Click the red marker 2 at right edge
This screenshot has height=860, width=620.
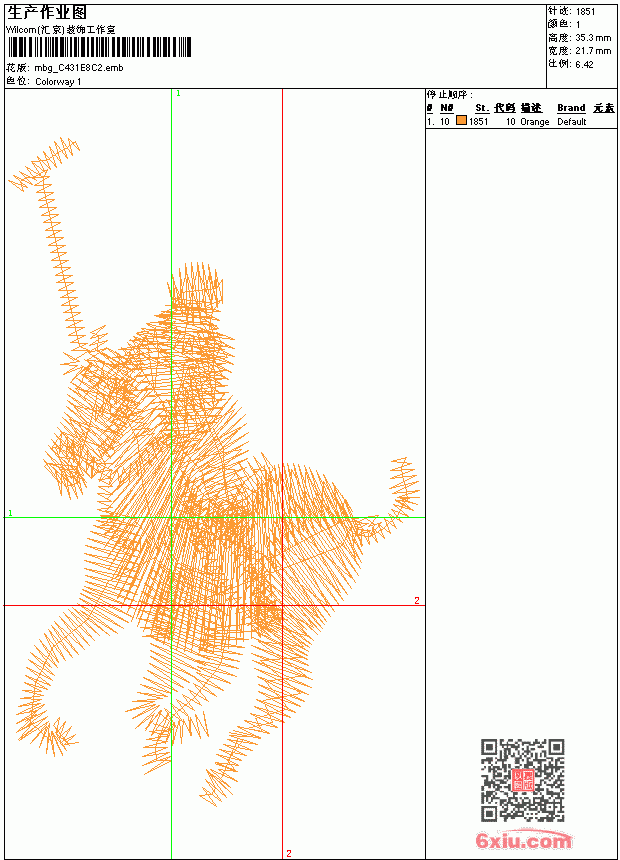pyautogui.click(x=417, y=601)
